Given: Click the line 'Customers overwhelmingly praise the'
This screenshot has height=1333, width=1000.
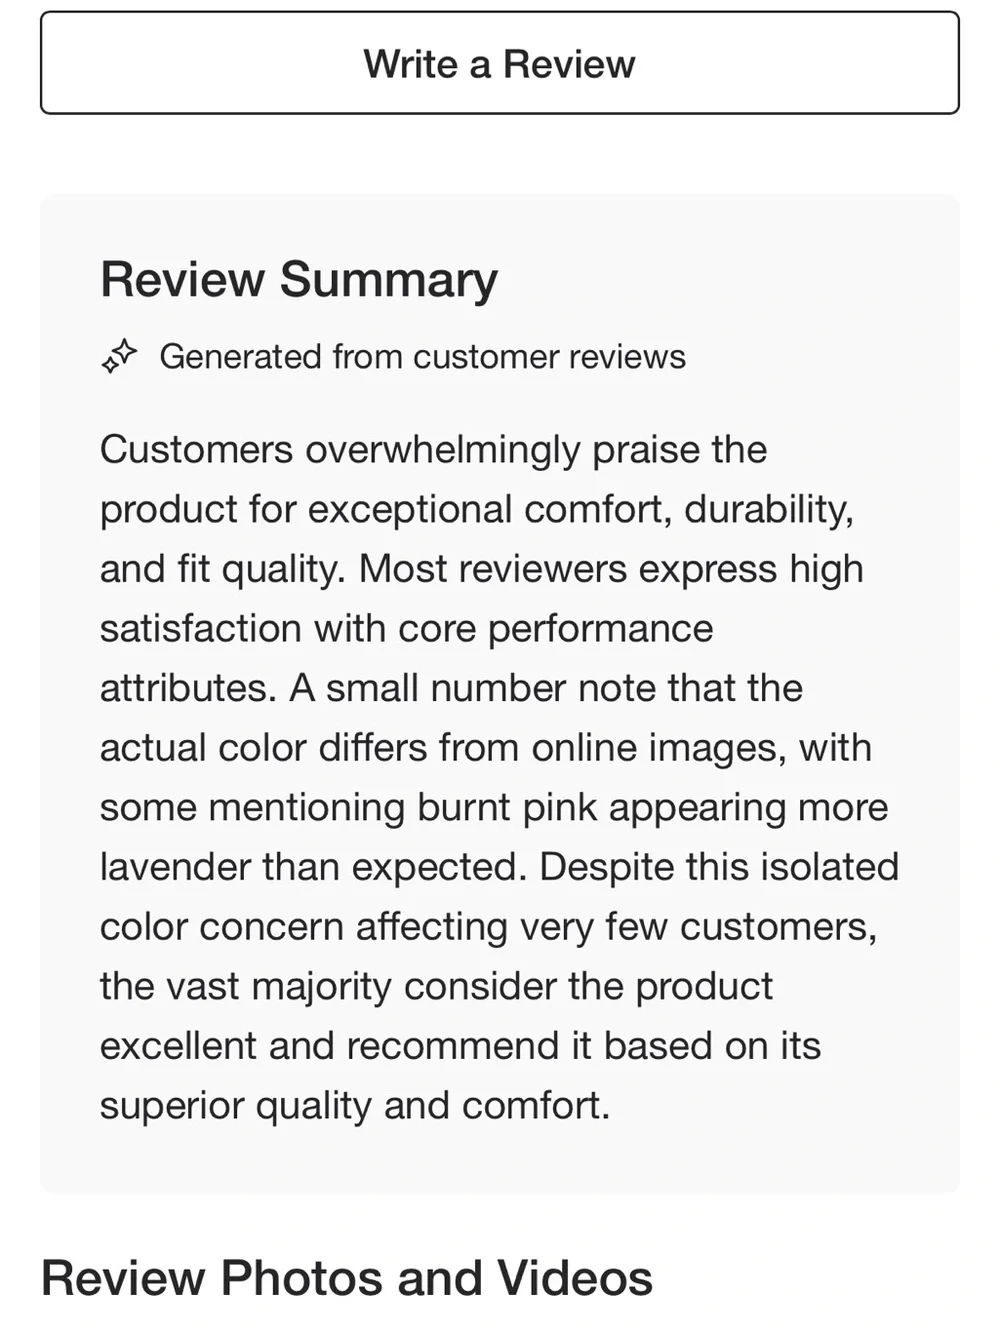Looking at the screenshot, I should [433, 450].
